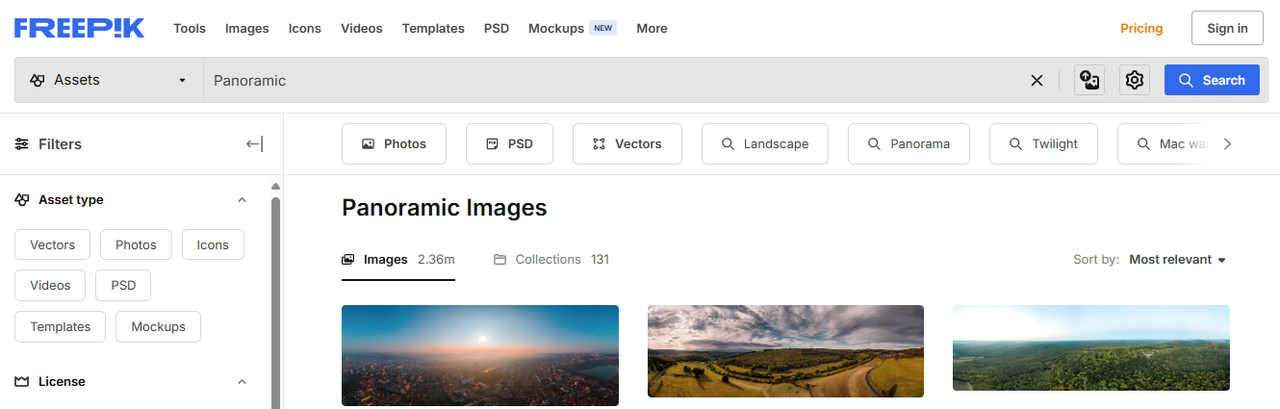Toggle the PSD asset type filter
Image resolution: width=1280 pixels, height=409 pixels.
[x=123, y=286]
